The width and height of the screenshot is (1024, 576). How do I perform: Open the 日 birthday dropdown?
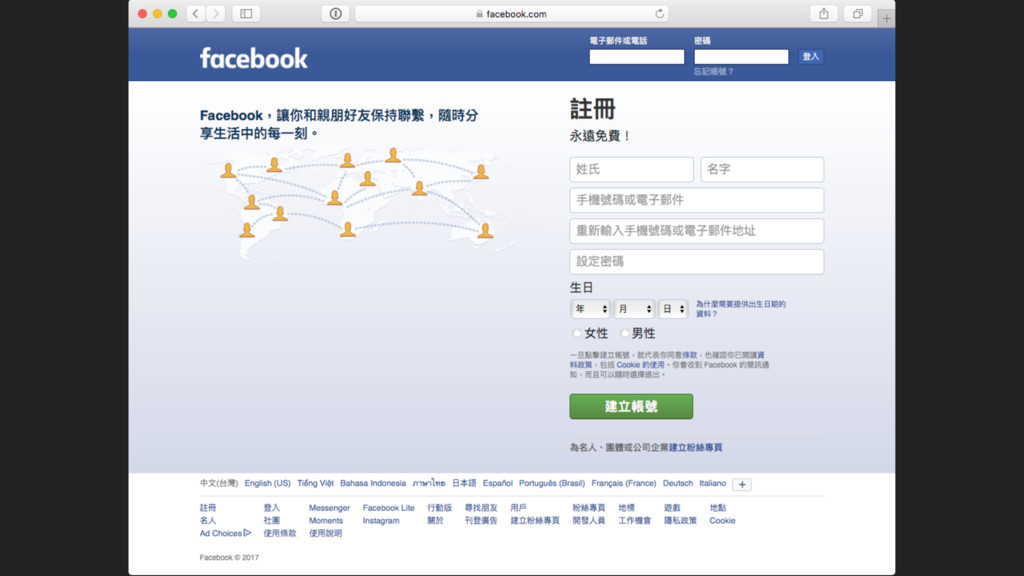point(673,309)
